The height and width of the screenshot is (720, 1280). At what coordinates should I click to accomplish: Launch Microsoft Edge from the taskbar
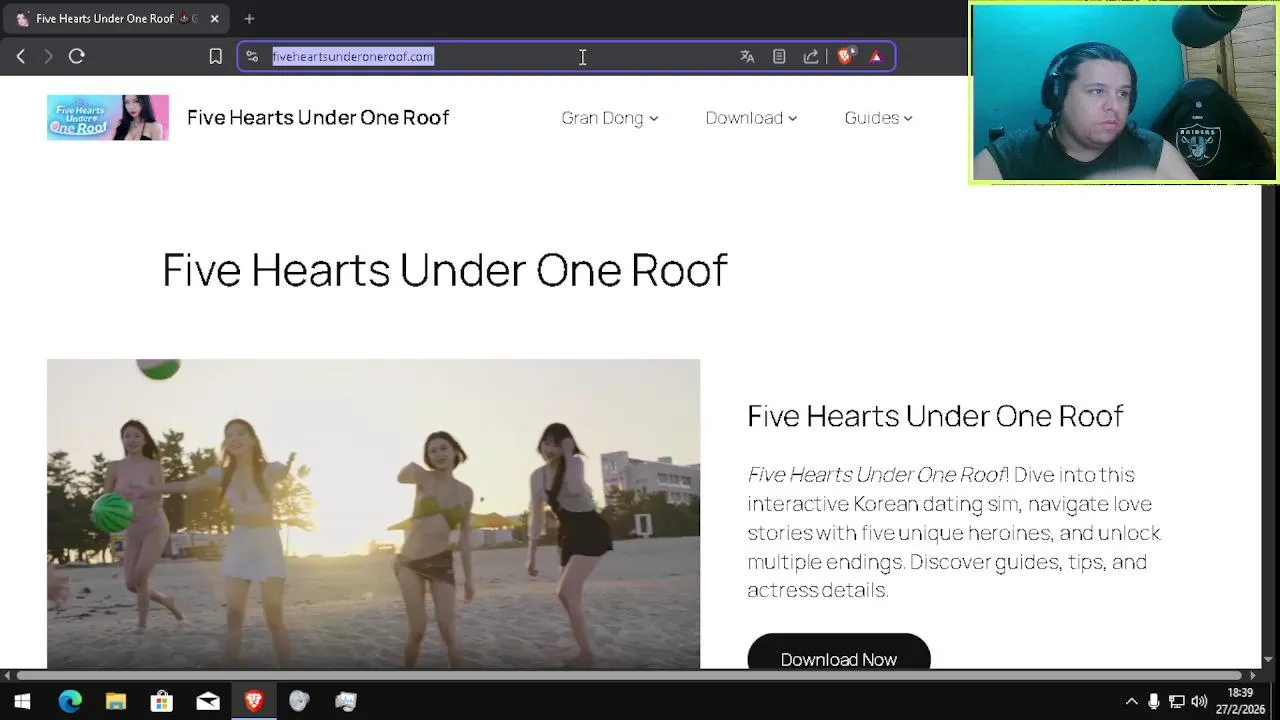tap(70, 701)
